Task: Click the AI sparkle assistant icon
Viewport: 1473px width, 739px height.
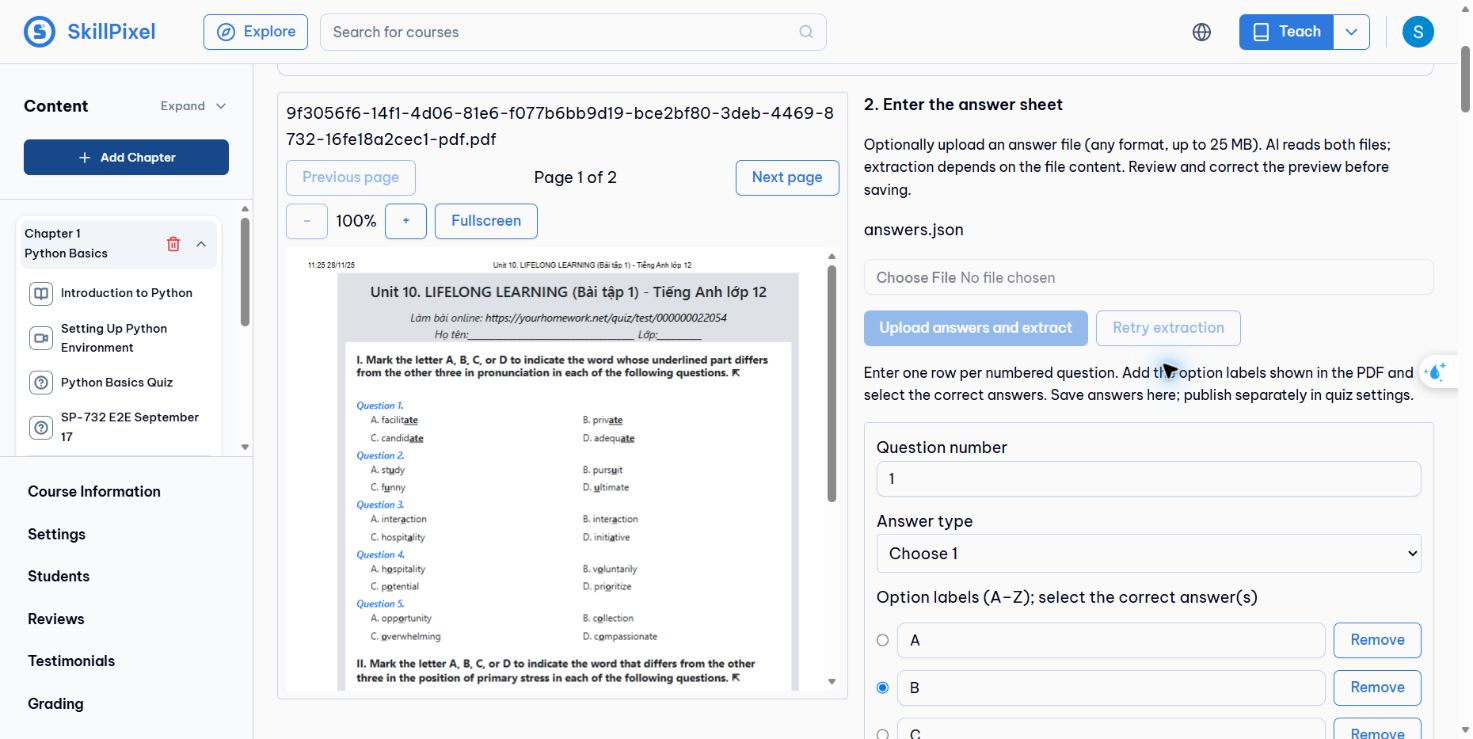Action: [1435, 372]
